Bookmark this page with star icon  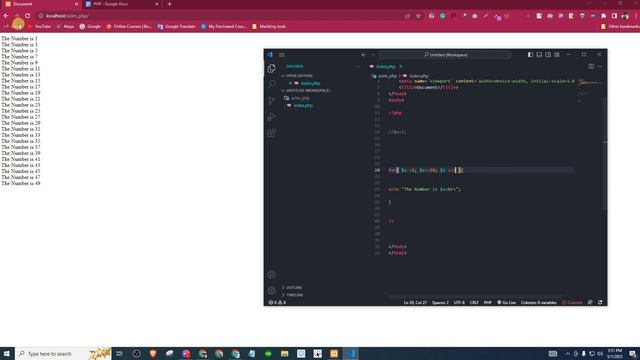[418, 16]
